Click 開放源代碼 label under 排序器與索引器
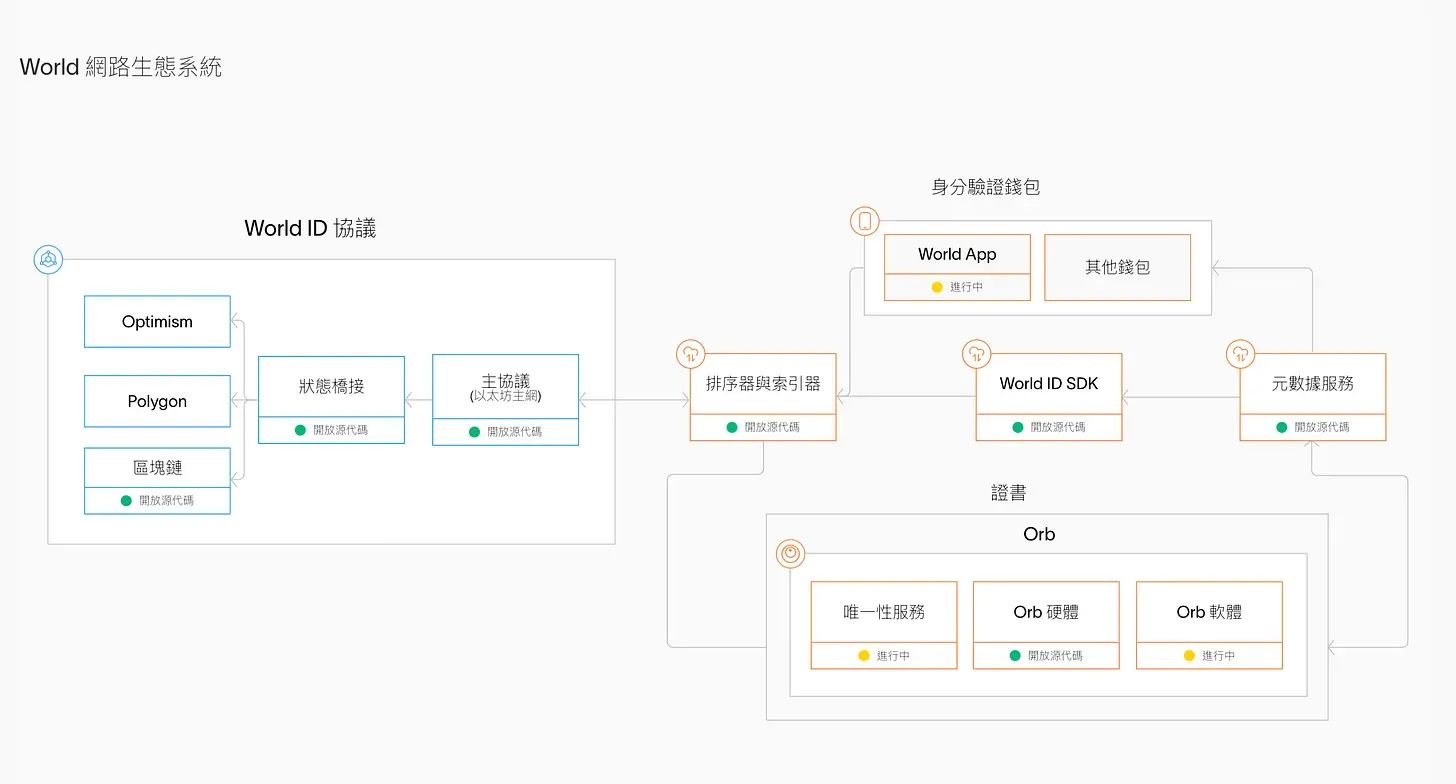This screenshot has height=784, width=1456. click(x=772, y=427)
